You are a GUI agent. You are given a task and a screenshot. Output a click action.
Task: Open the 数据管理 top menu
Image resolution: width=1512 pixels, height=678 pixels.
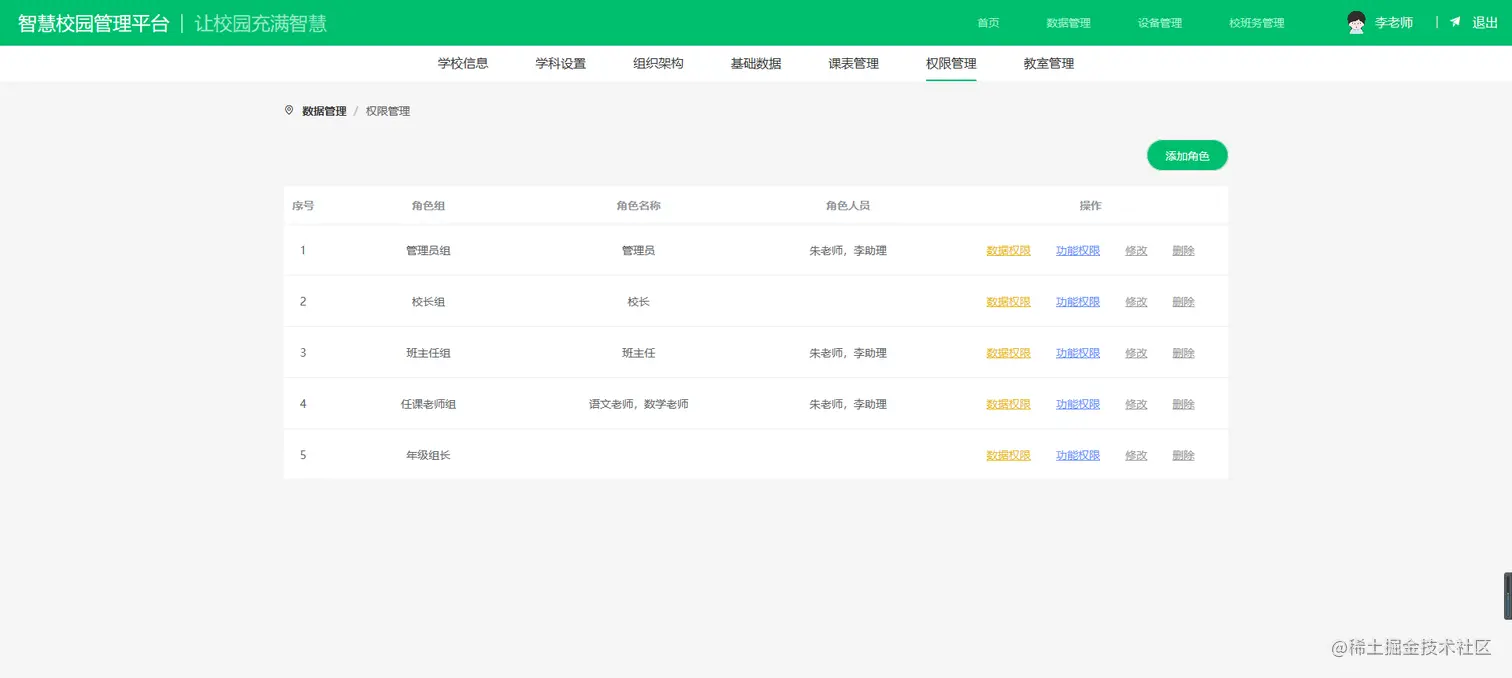[x=1068, y=23]
